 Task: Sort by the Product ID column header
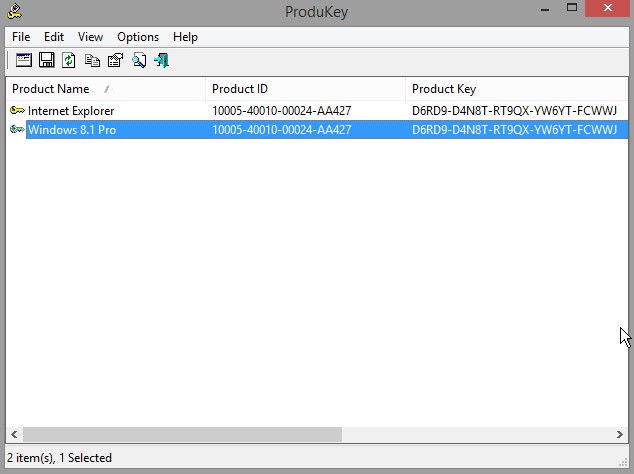tap(305, 89)
